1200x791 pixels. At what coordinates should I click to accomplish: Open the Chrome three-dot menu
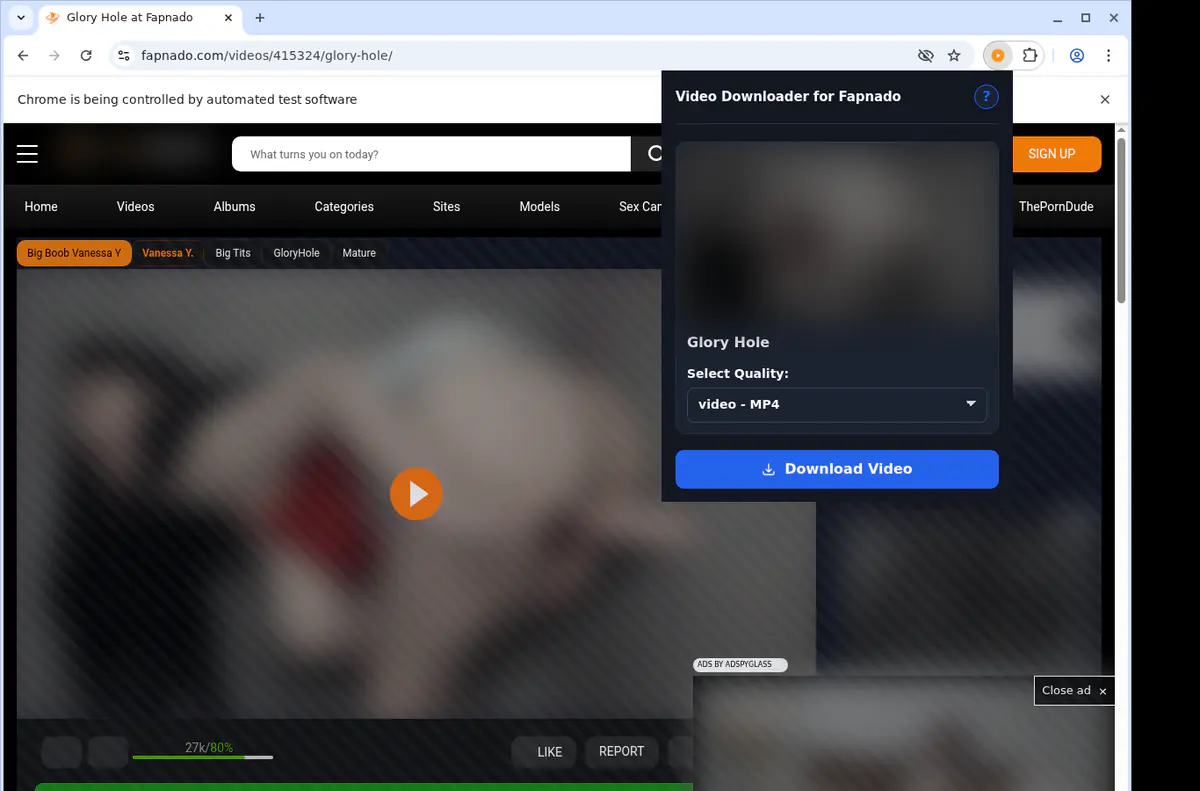click(x=1109, y=56)
